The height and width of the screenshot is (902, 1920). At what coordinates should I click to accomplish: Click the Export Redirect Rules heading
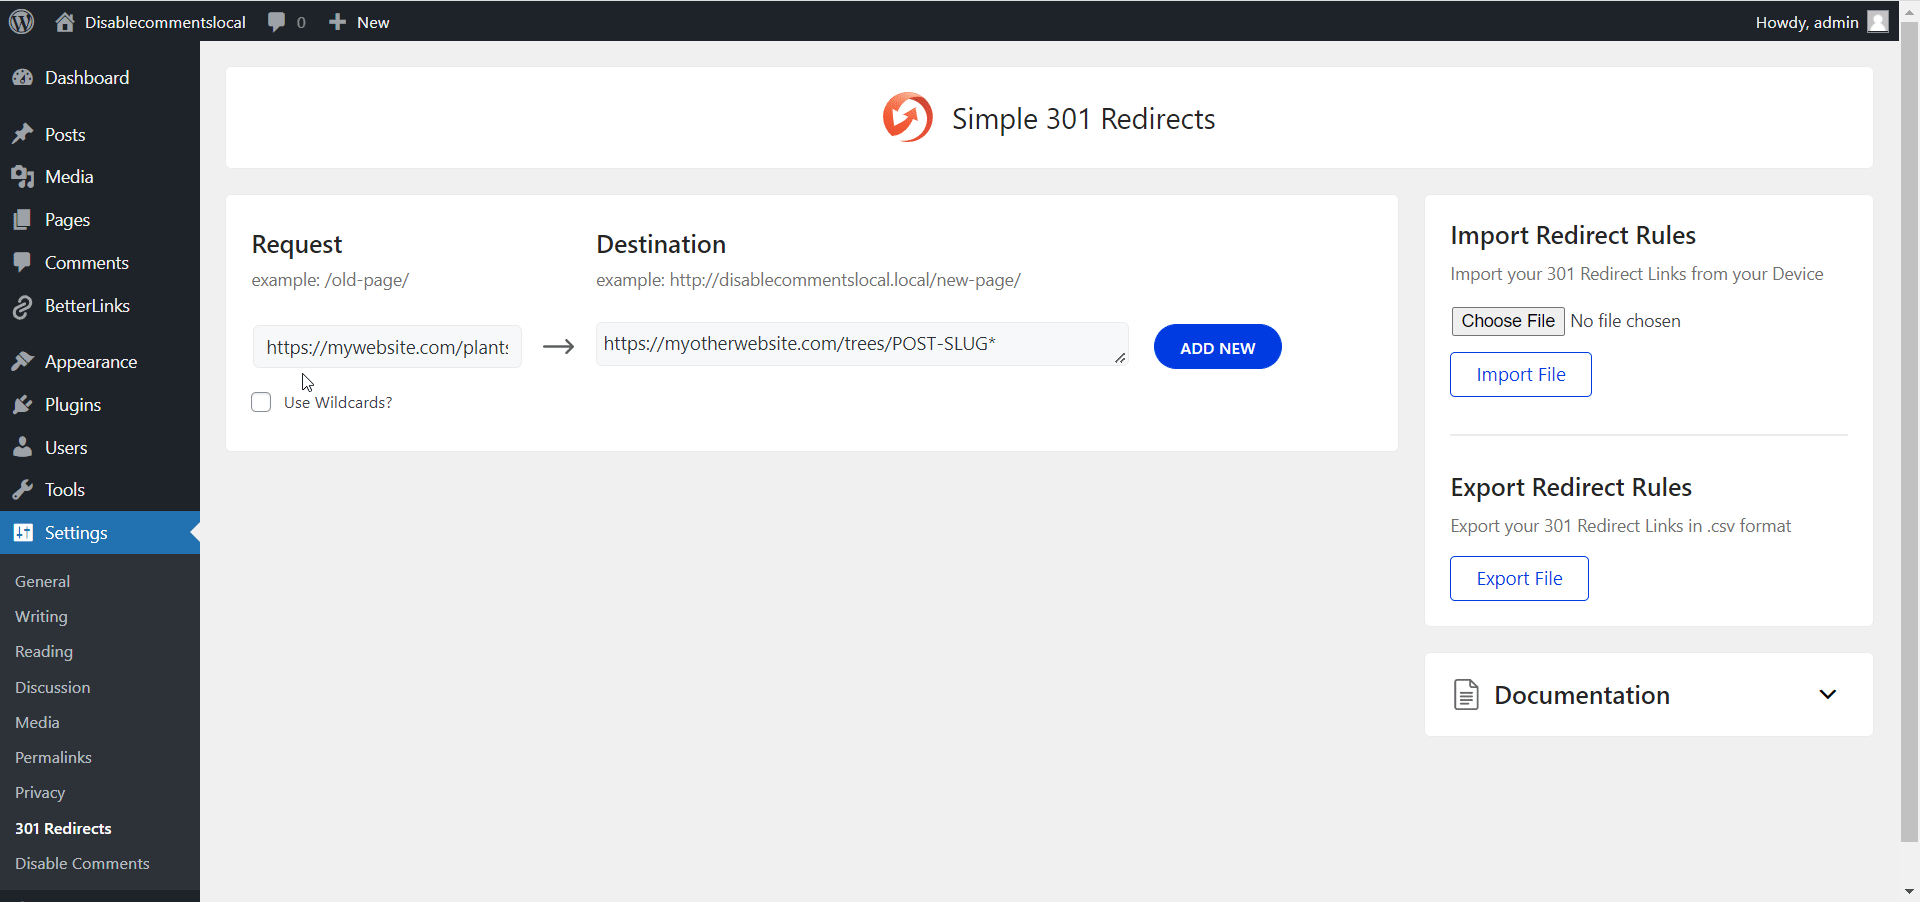1571,487
